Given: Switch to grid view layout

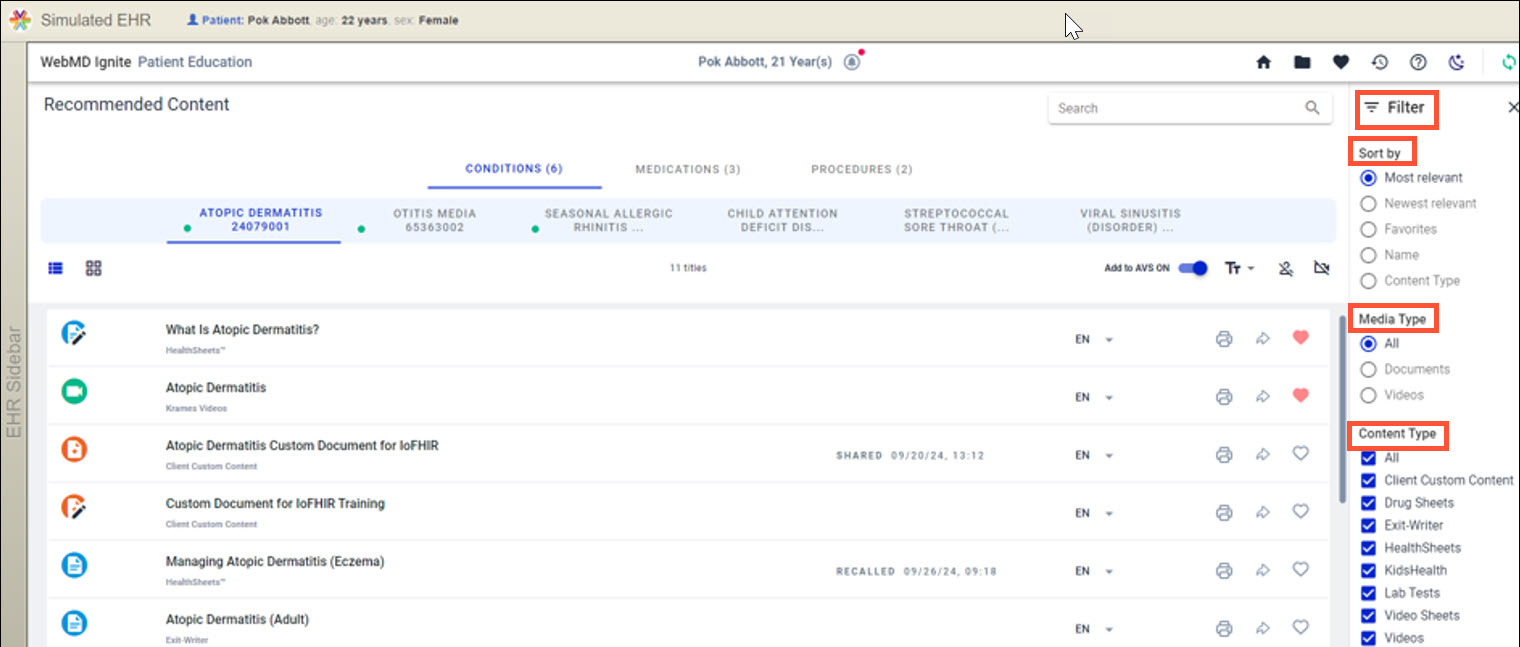Looking at the screenshot, I should coord(94,268).
